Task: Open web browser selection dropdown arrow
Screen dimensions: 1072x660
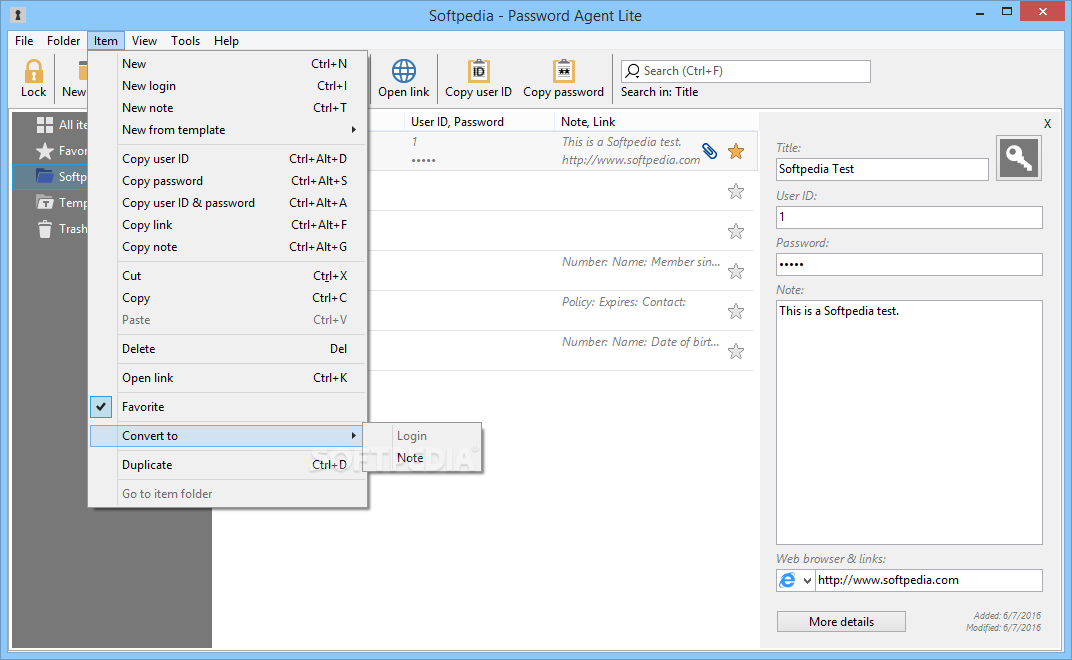Action: coord(807,581)
